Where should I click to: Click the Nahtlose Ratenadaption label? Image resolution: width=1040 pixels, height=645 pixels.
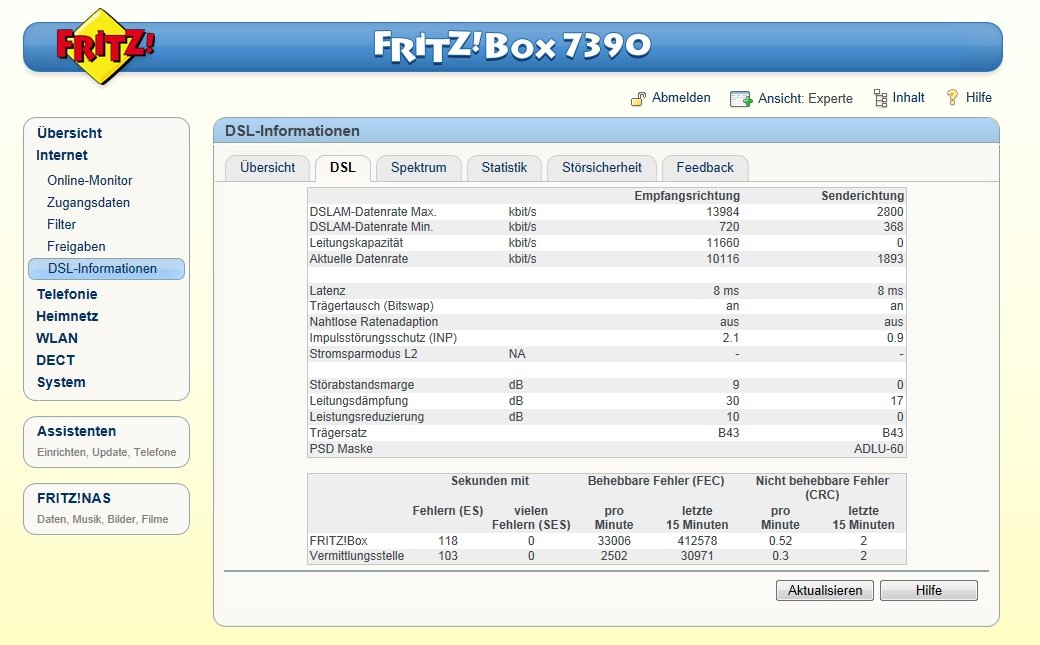[x=373, y=322]
